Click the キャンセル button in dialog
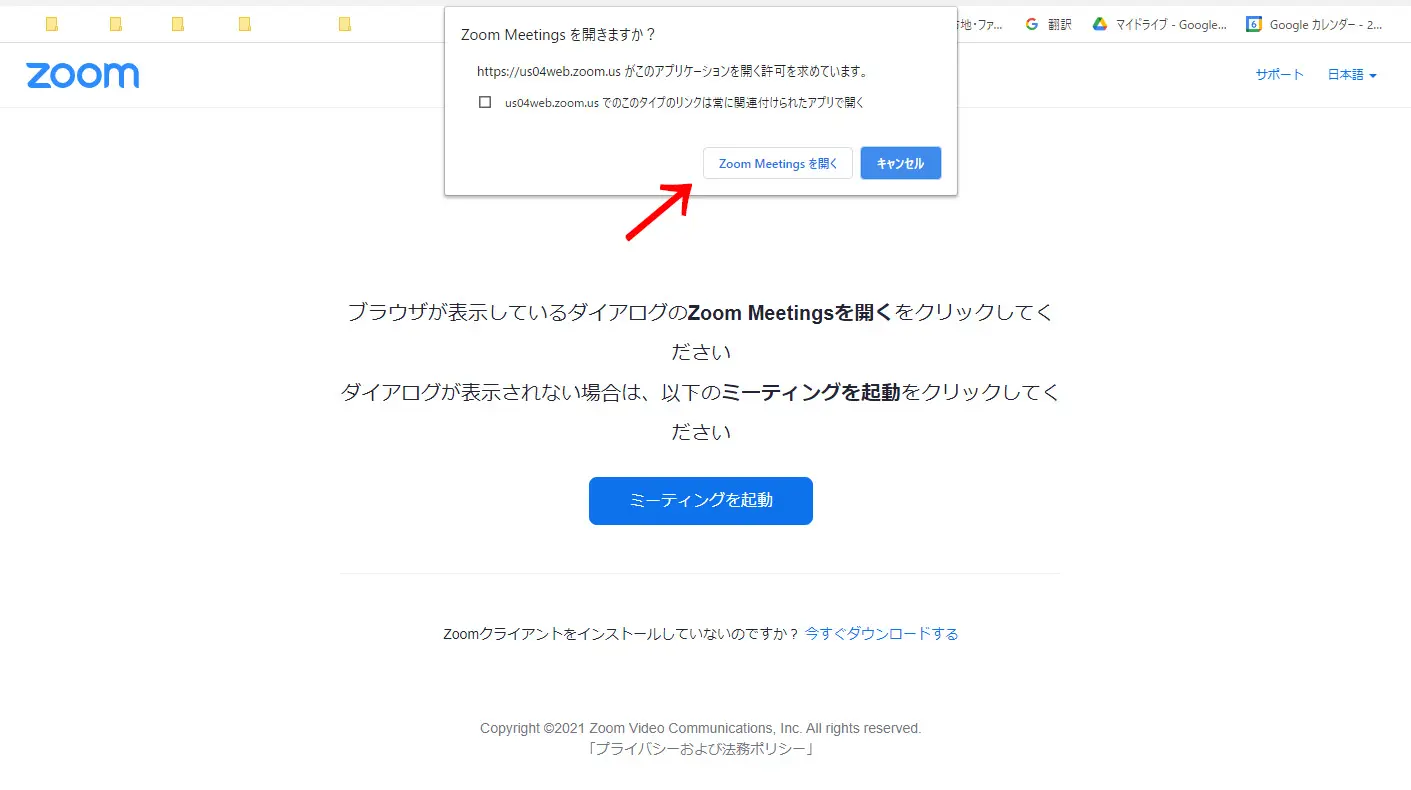The width and height of the screenshot is (1411, 790). point(900,163)
